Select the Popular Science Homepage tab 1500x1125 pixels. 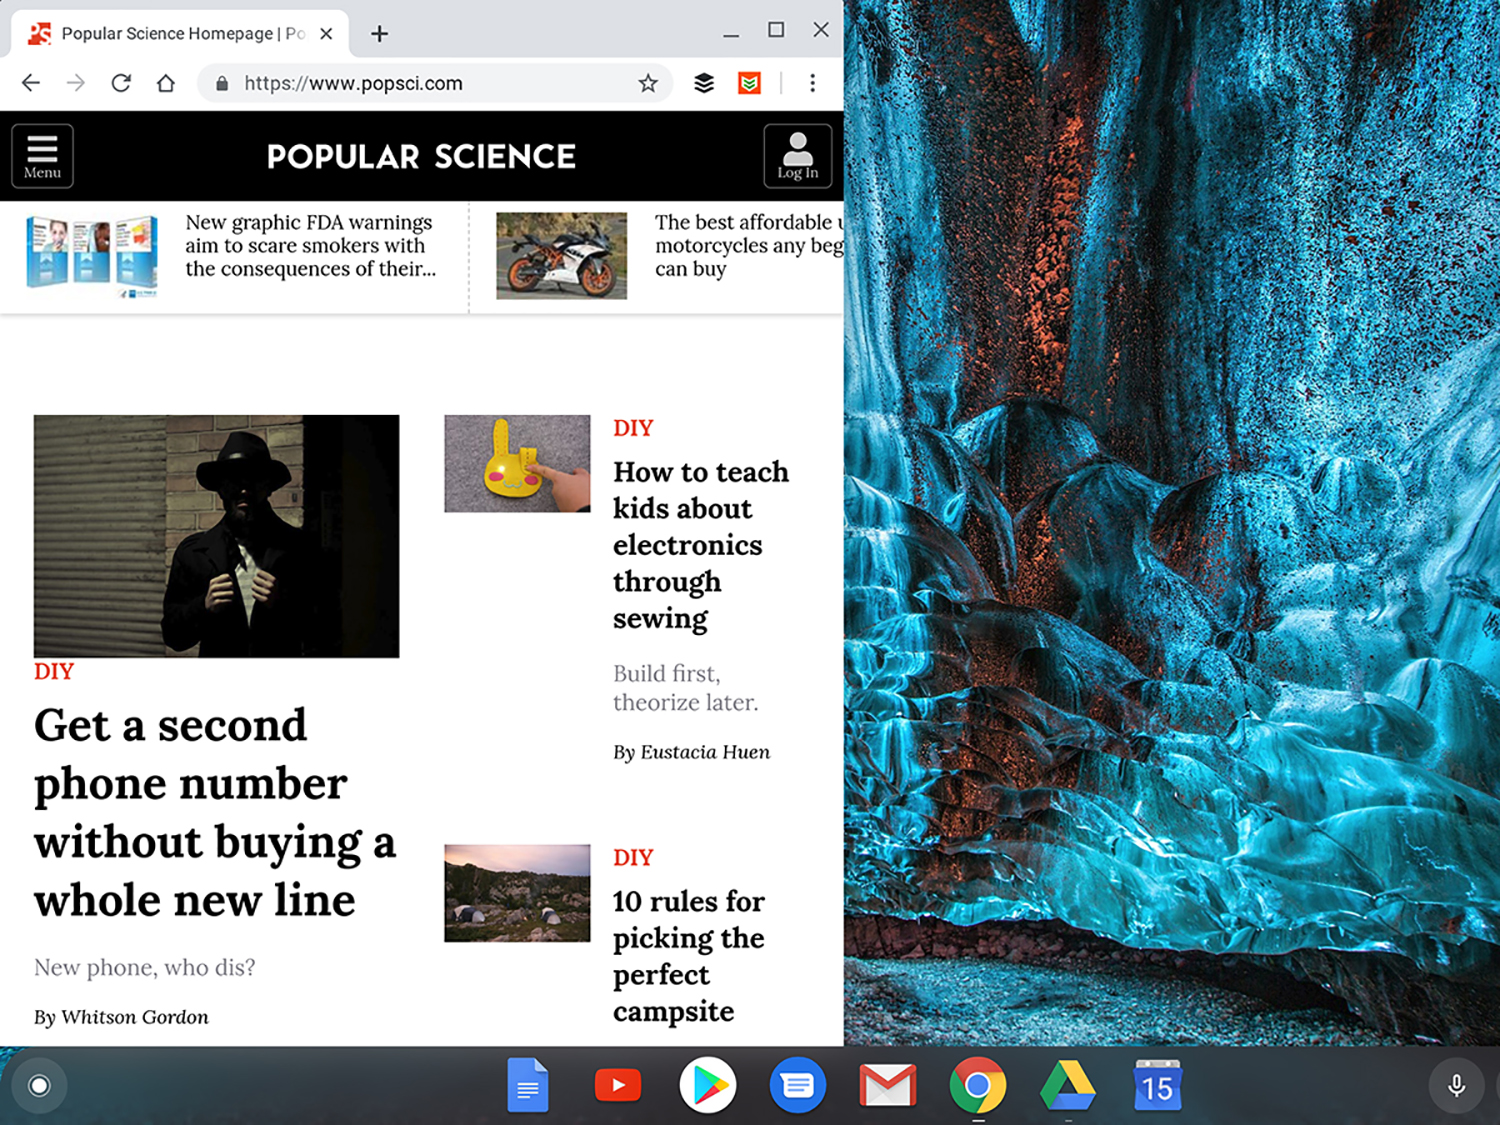pos(180,34)
